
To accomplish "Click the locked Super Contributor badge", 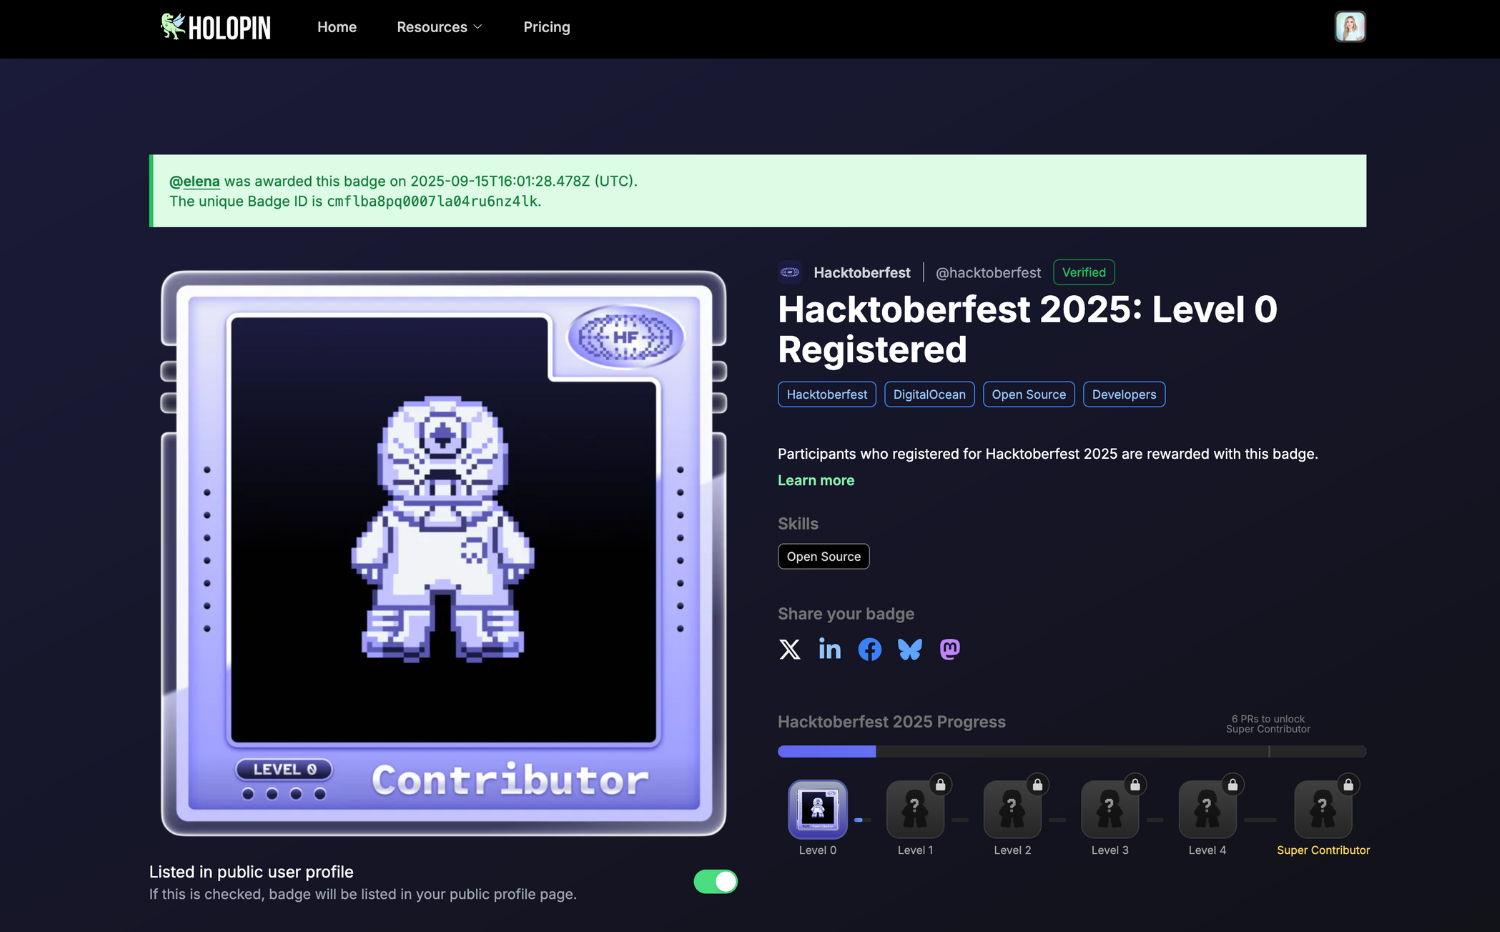I will (x=1322, y=810).
